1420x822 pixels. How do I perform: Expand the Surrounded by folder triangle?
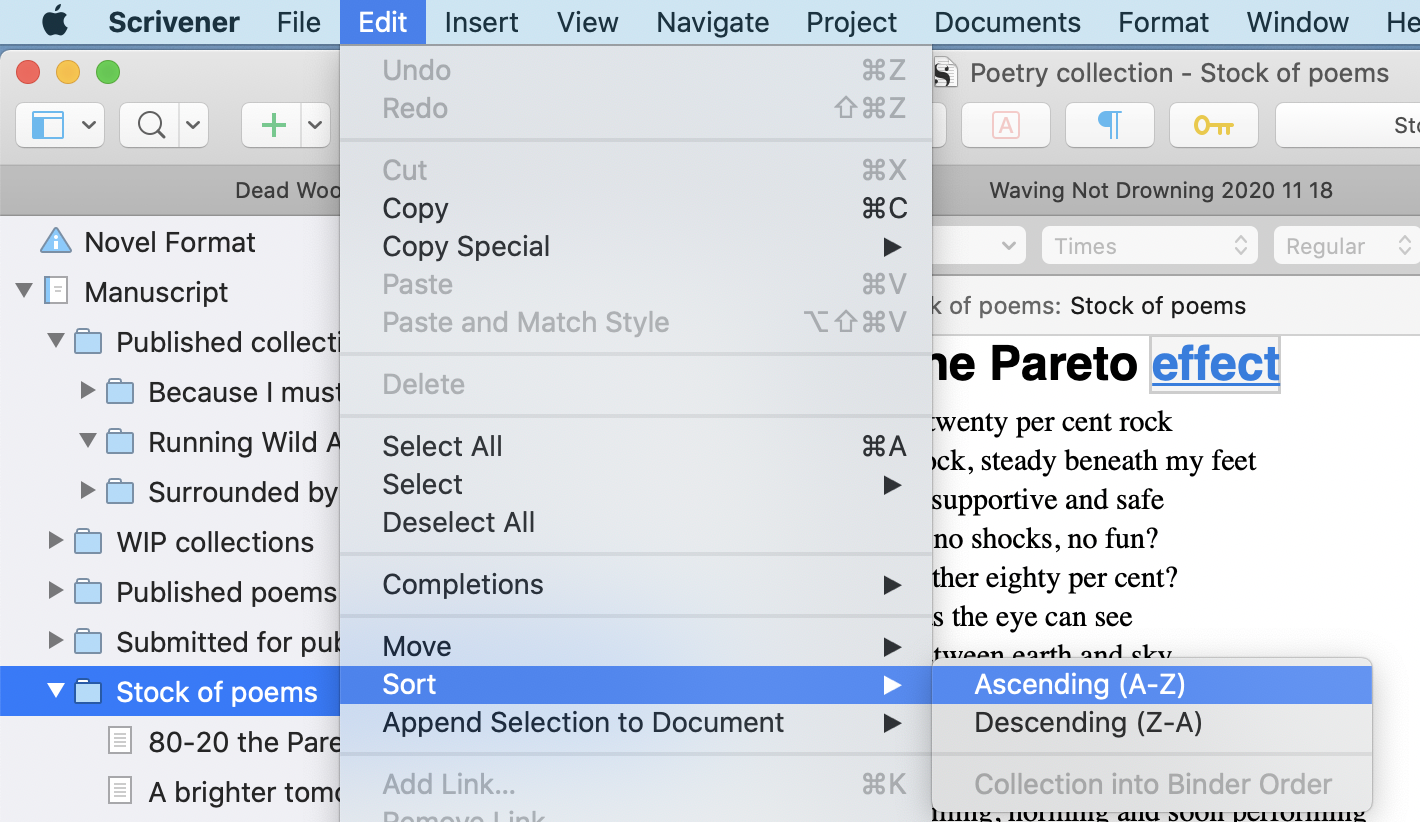click(x=88, y=491)
